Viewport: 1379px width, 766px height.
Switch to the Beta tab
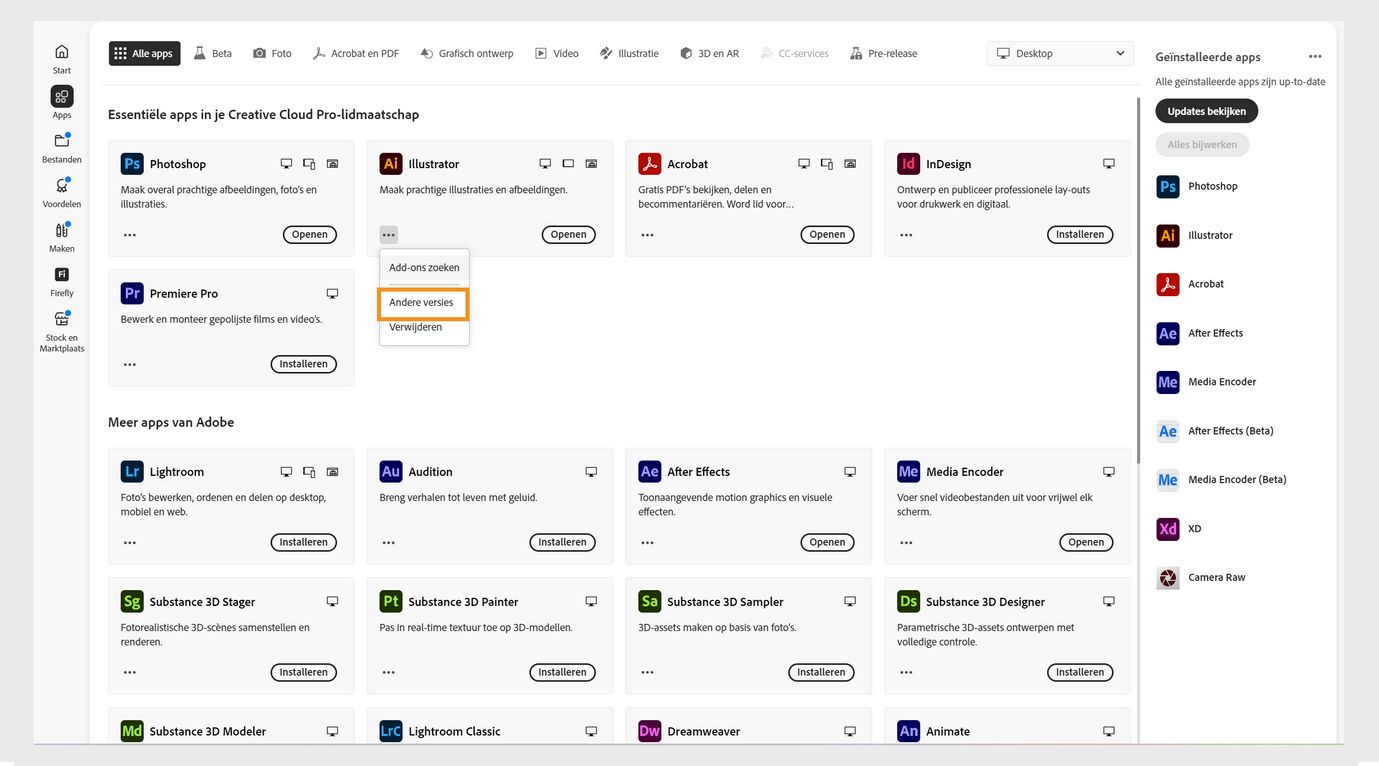pyautogui.click(x=212, y=53)
